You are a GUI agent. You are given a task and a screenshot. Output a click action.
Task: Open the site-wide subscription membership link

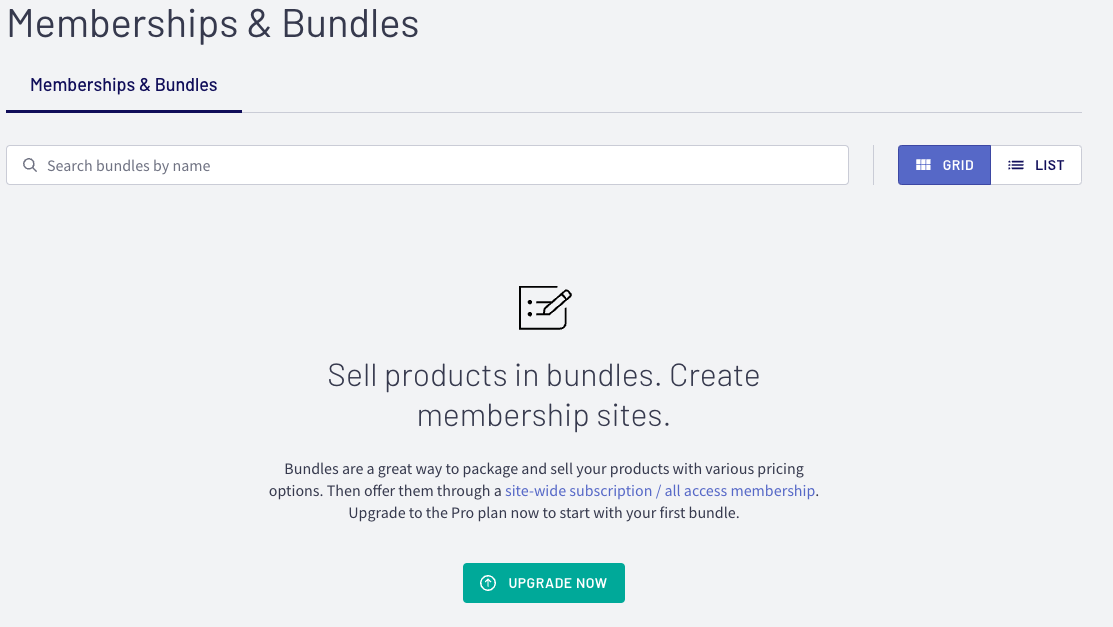pyautogui.click(x=660, y=491)
